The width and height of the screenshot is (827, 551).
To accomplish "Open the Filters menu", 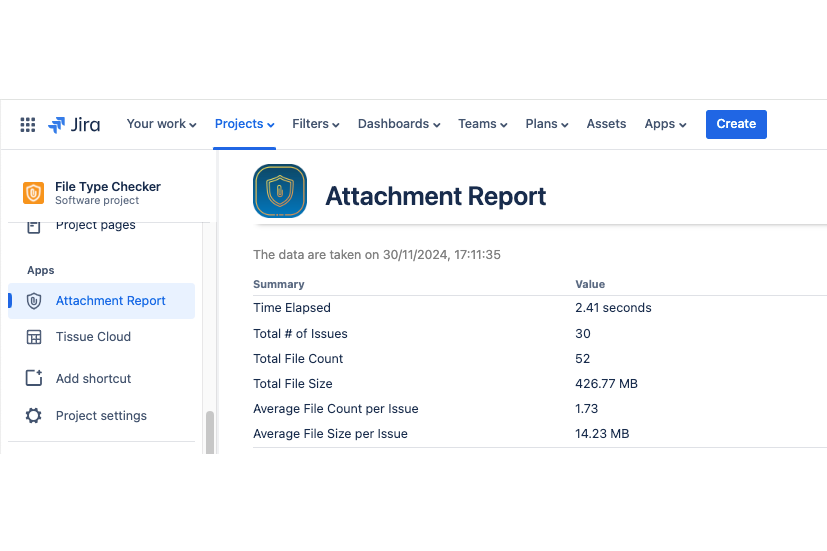I will pyautogui.click(x=316, y=124).
